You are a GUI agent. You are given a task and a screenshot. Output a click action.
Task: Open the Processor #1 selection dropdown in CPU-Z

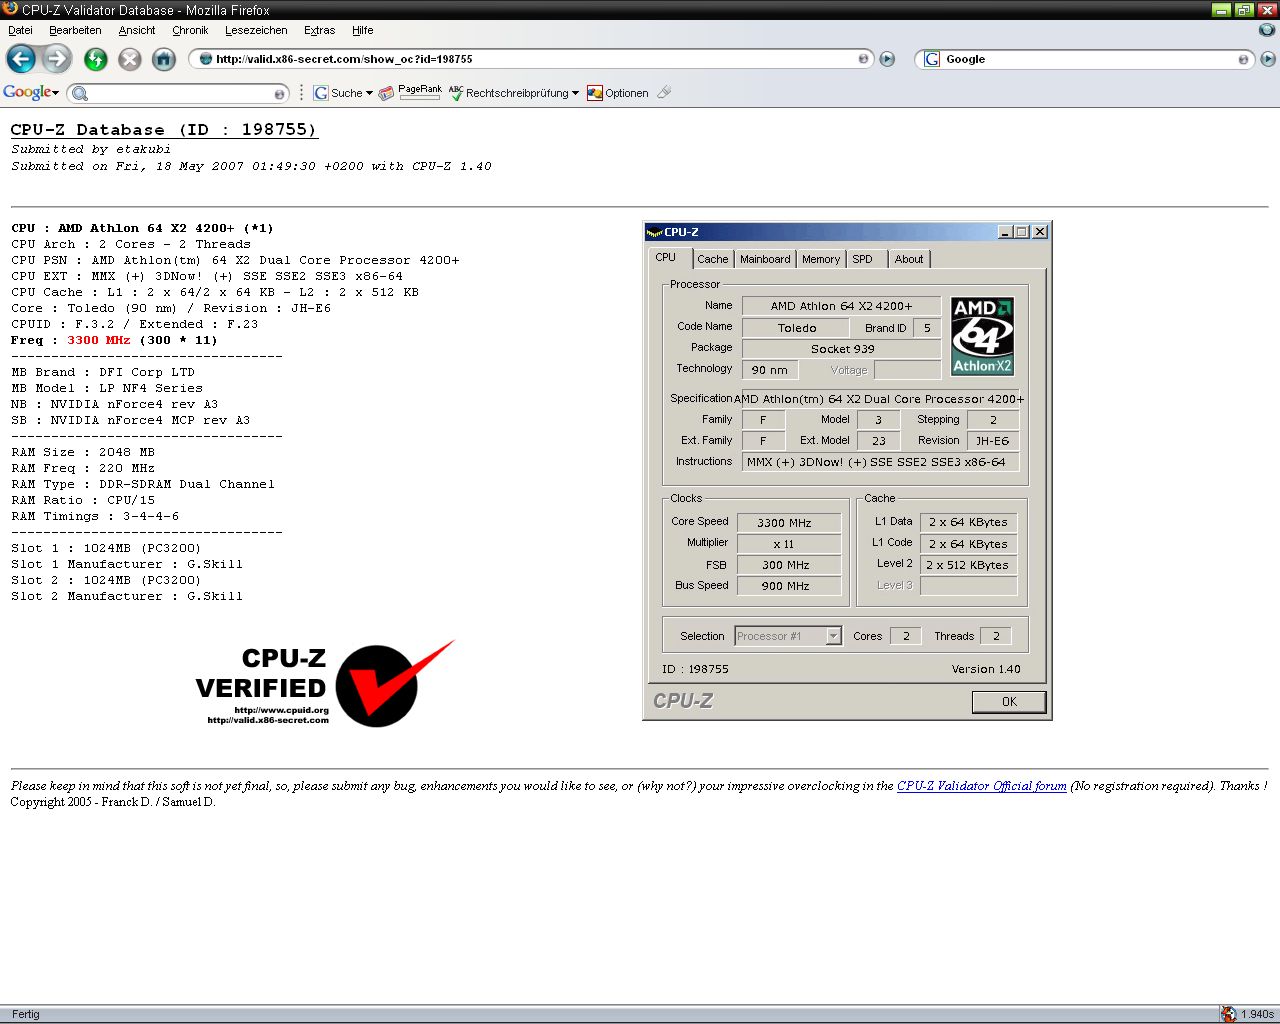click(x=833, y=636)
